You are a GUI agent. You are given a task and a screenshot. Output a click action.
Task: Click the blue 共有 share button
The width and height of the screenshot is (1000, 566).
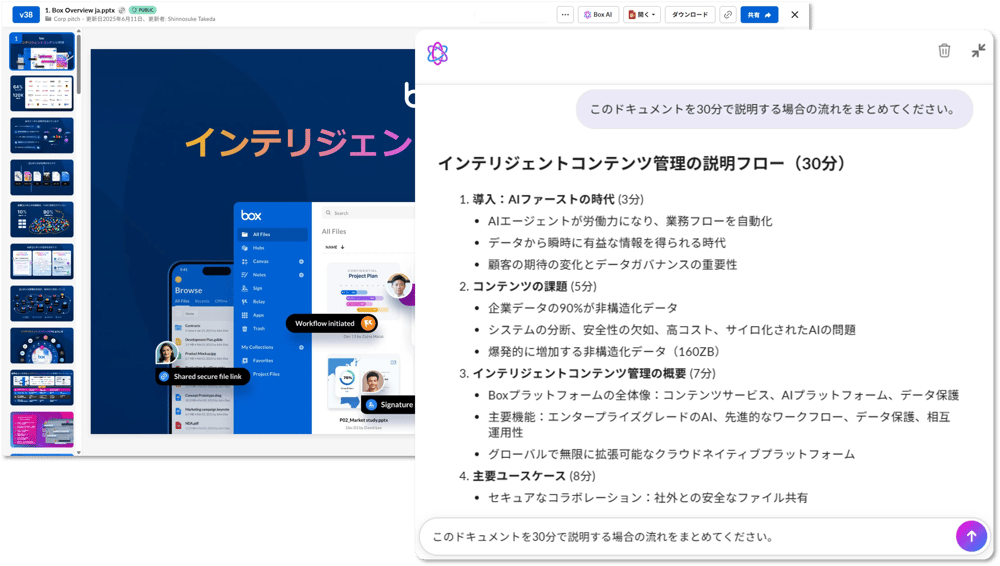pyautogui.click(x=759, y=15)
